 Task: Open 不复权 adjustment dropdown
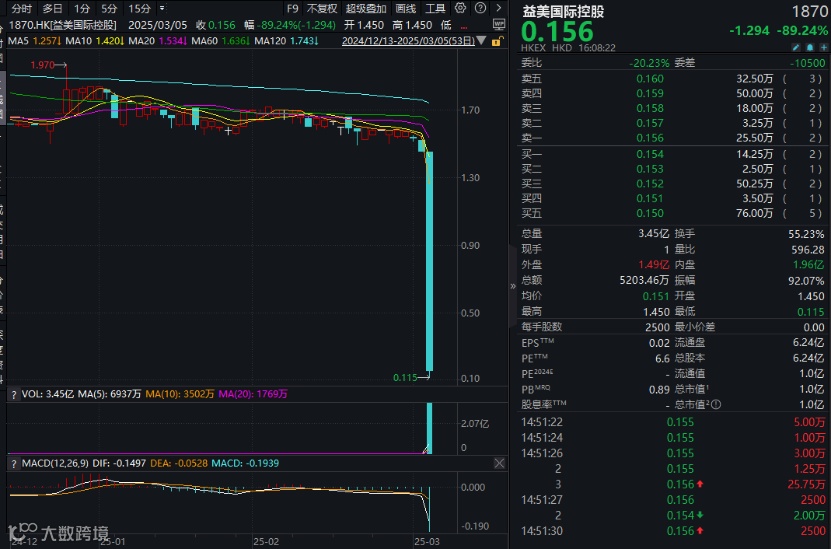[322, 8]
